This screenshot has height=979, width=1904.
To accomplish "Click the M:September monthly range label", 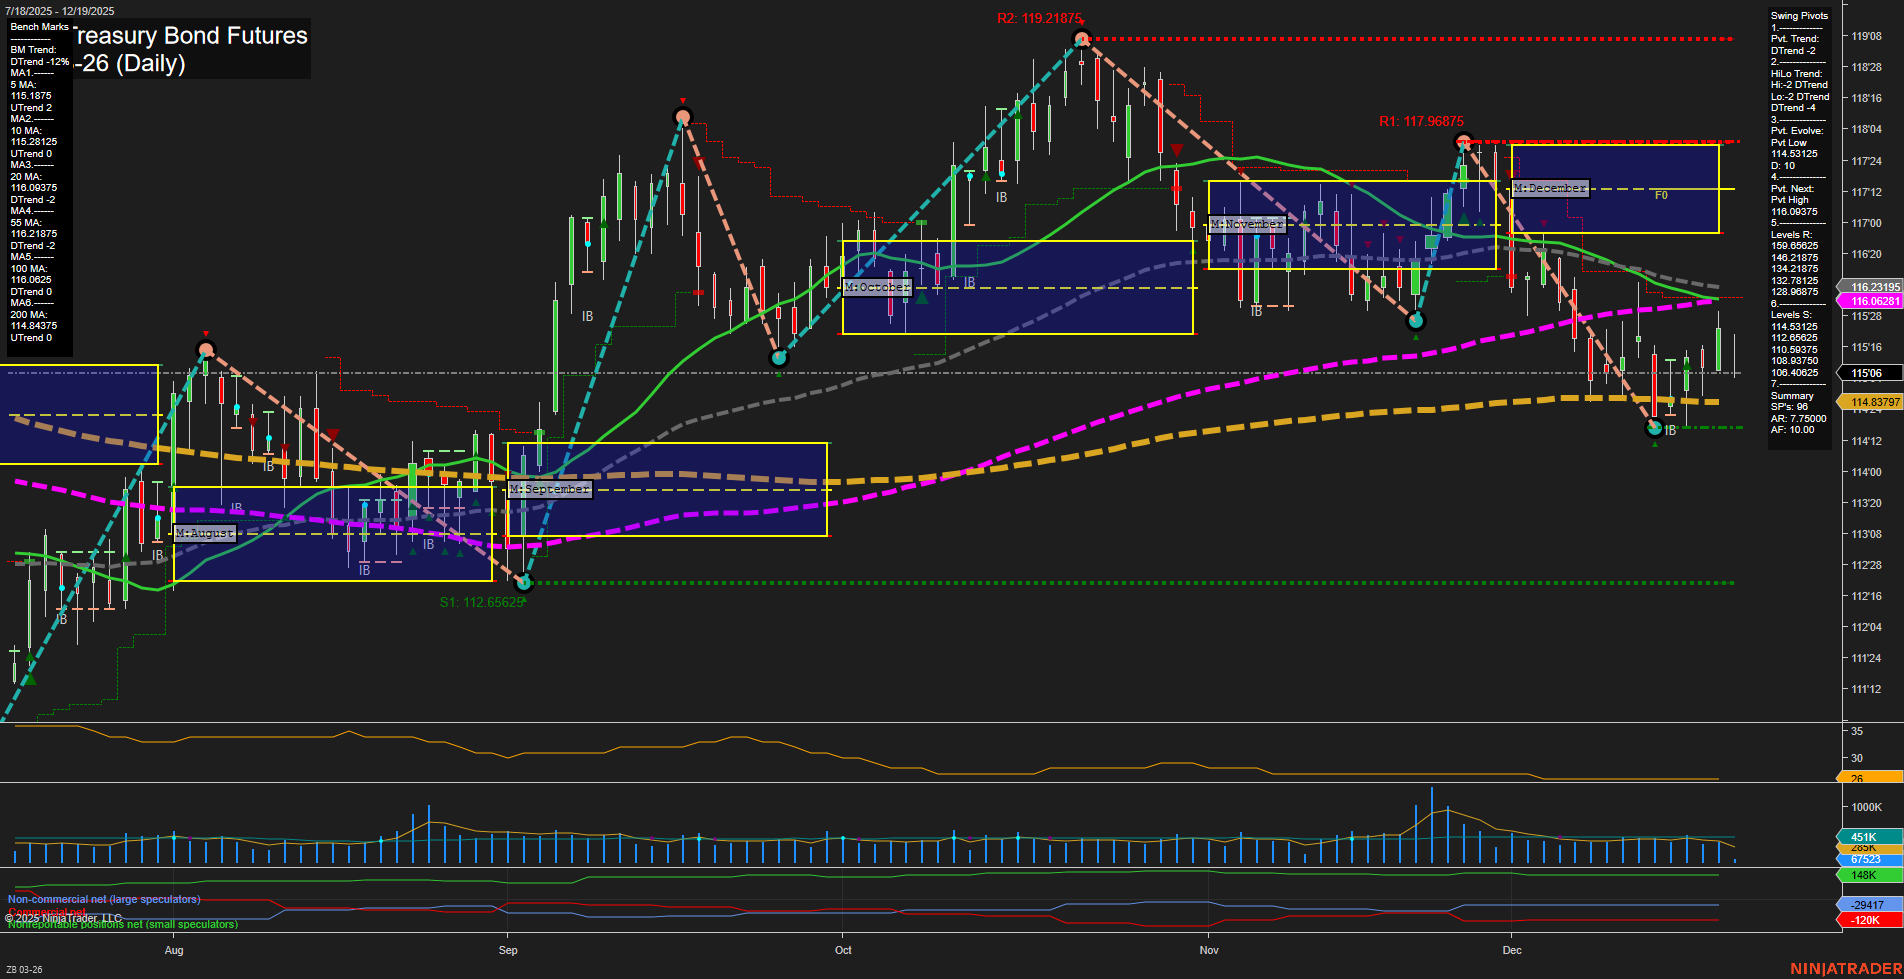I will tap(549, 489).
